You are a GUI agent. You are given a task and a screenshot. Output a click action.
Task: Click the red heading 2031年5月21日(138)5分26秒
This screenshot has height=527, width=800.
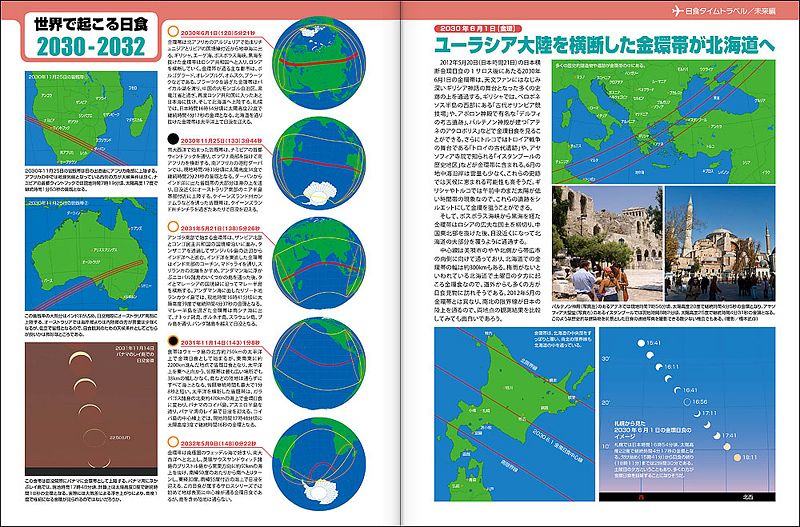(x=220, y=228)
